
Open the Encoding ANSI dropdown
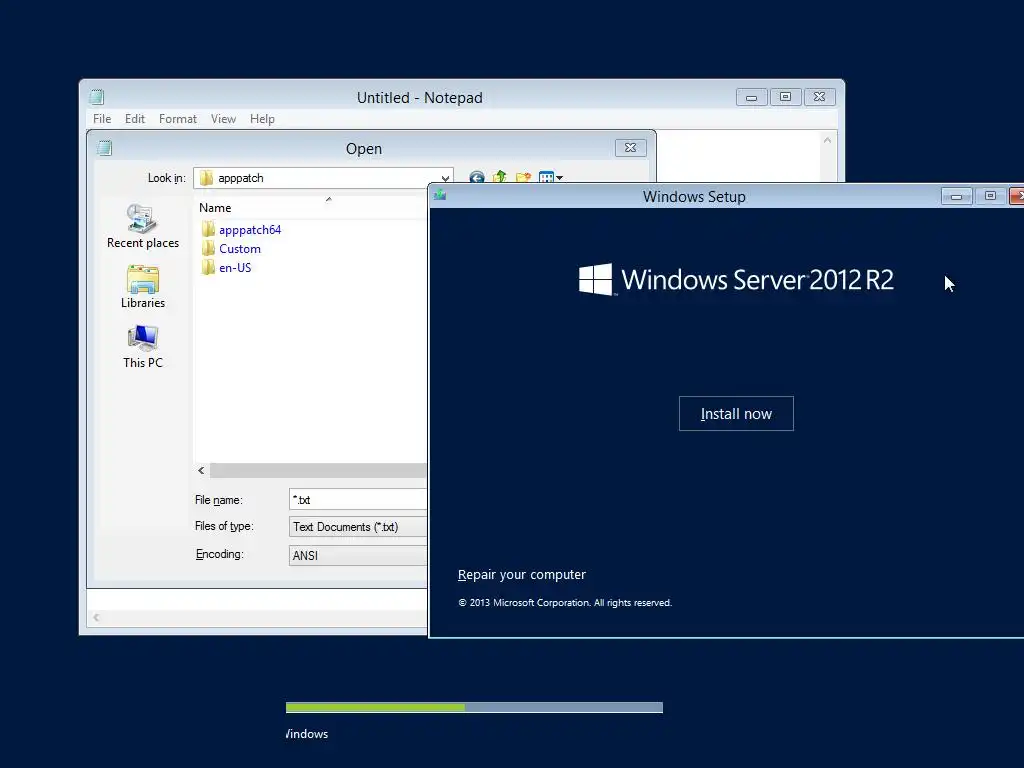(358, 555)
